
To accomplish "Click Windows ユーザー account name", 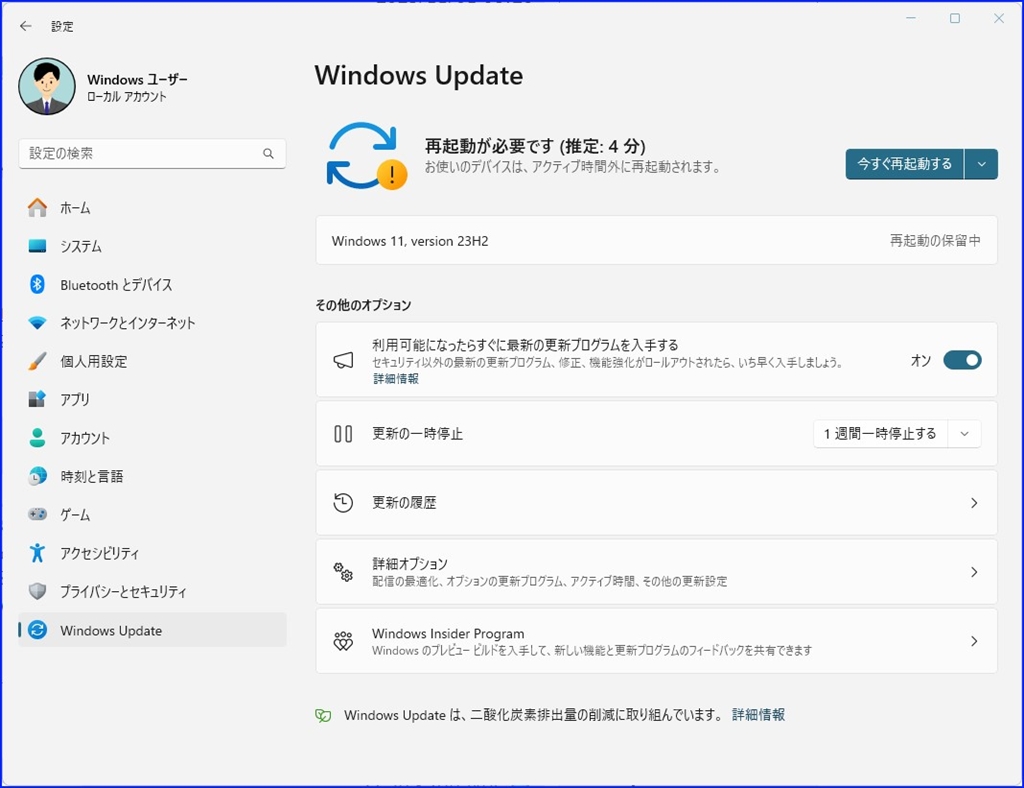I will coord(137,80).
